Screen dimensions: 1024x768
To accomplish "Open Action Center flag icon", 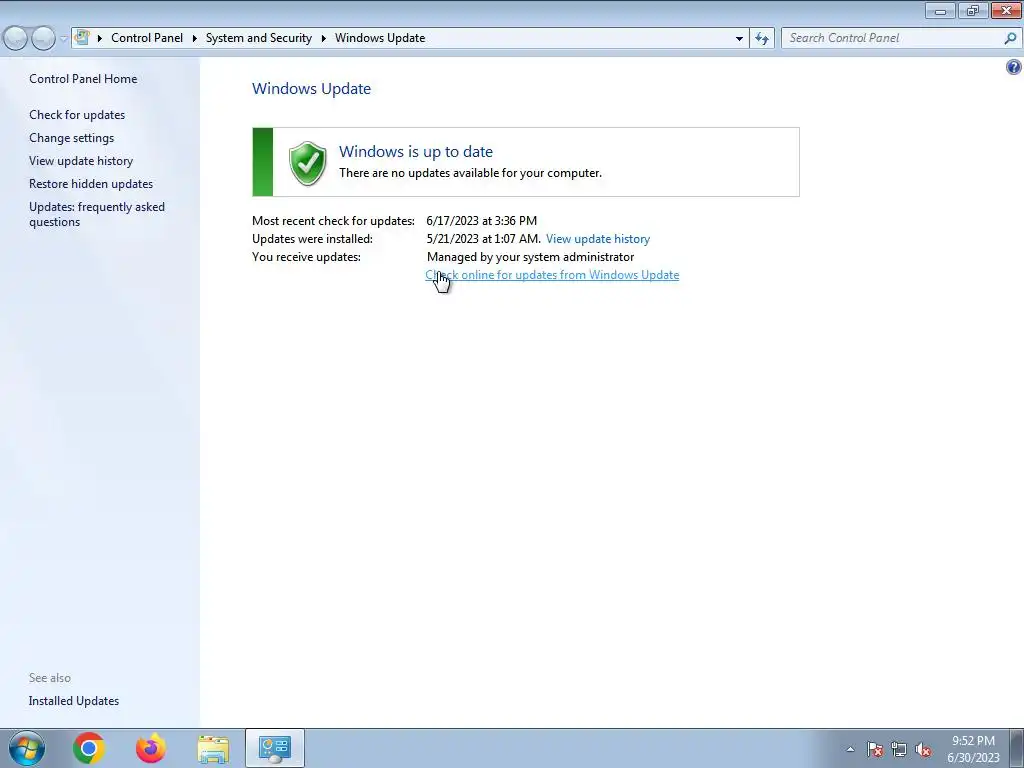I will pos(874,749).
